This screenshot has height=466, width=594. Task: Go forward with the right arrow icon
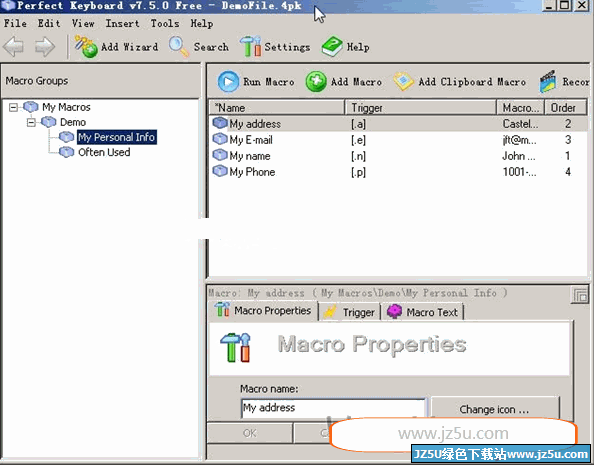45,47
